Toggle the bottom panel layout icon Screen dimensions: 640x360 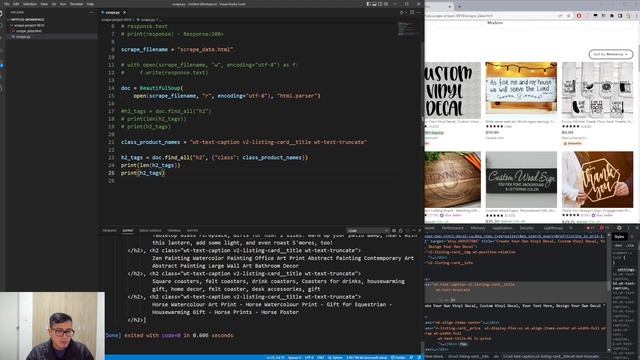click(x=374, y=4)
